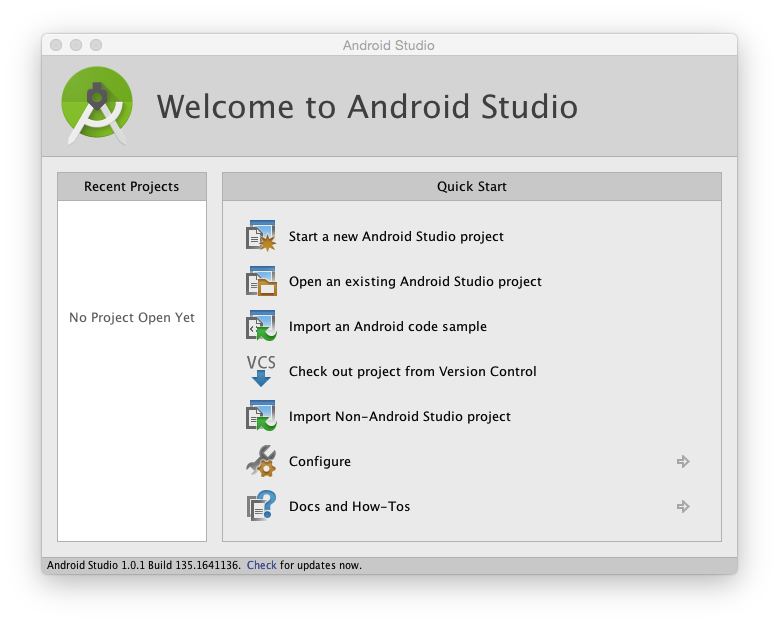Click the No Project Open Yet text
This screenshot has height=624, width=779.
click(132, 317)
